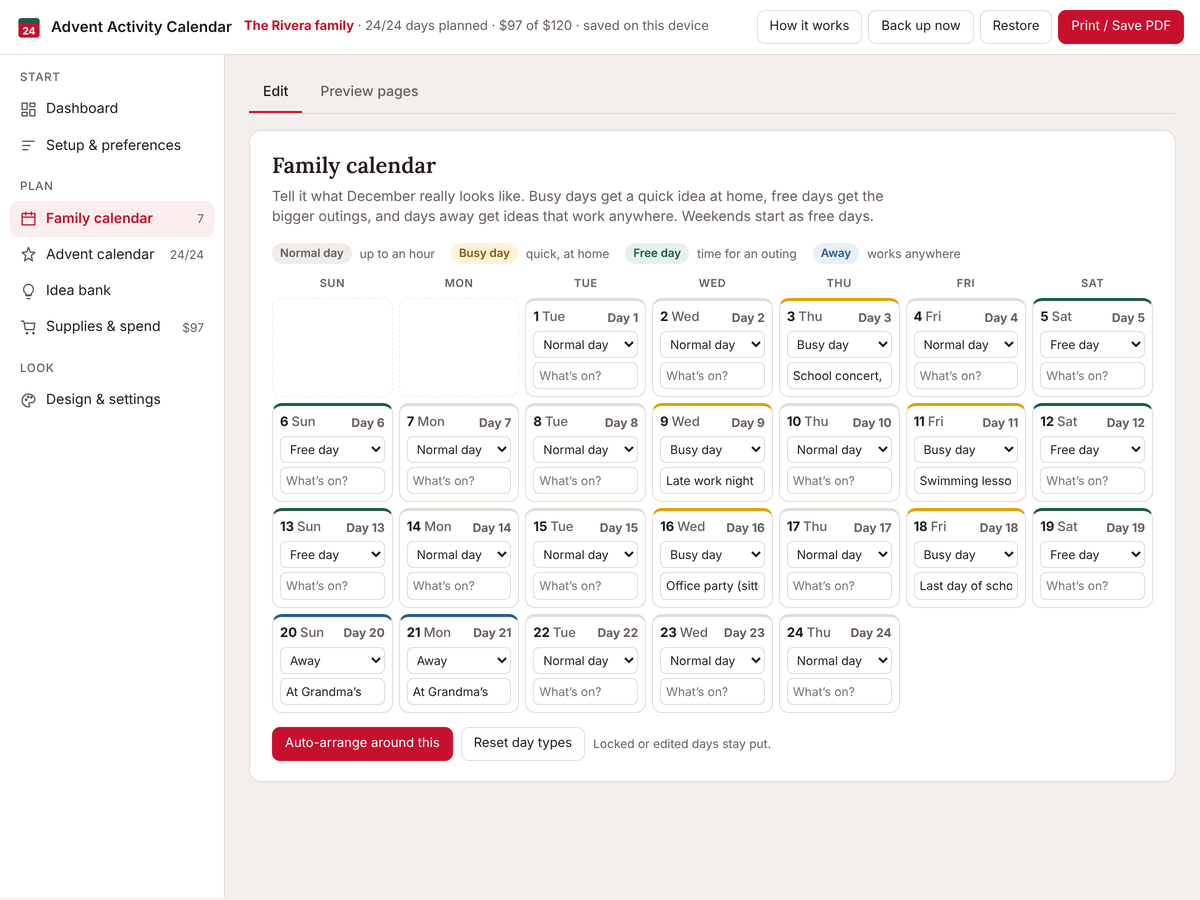
Task: Click the Advent calendar app logo icon
Action: pos(29,27)
